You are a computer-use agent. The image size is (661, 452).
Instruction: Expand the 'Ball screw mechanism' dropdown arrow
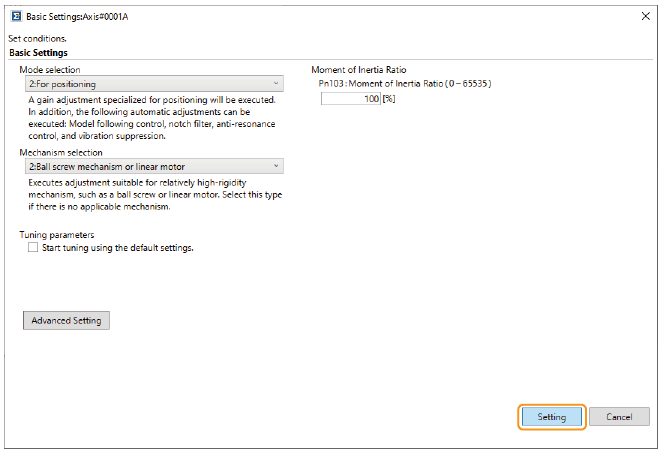[277, 166]
